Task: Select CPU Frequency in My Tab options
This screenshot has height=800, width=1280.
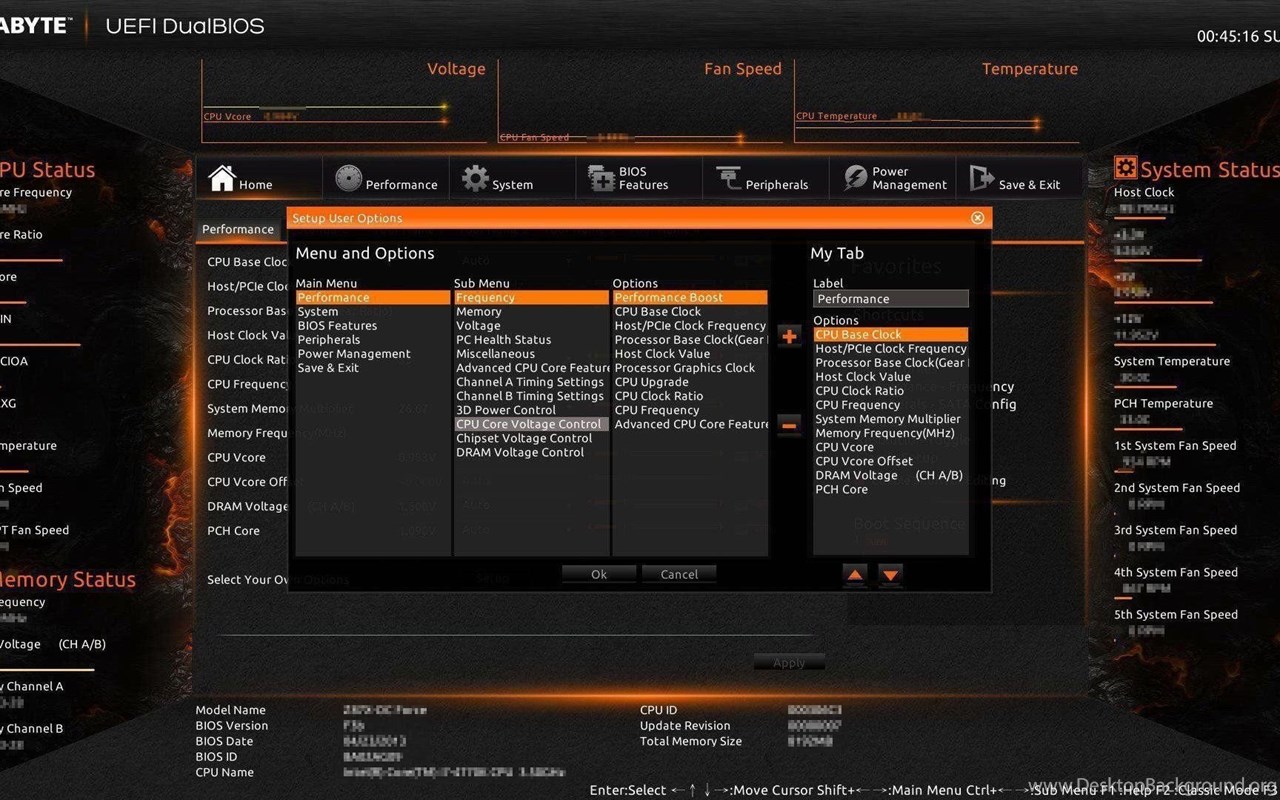Action: pyautogui.click(x=890, y=405)
